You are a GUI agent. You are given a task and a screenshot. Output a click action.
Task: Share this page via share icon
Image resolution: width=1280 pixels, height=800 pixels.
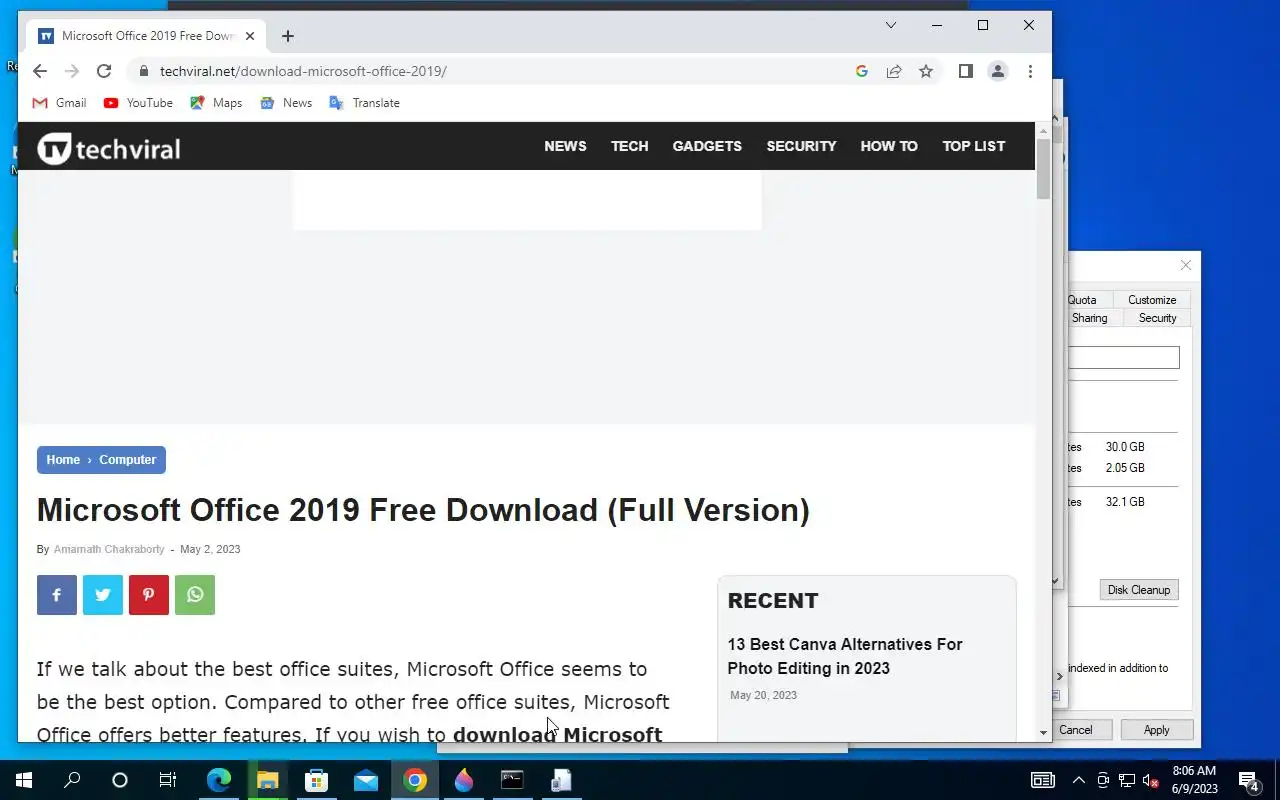coord(894,71)
